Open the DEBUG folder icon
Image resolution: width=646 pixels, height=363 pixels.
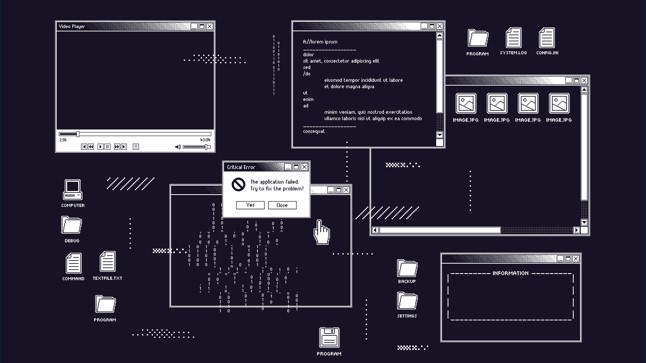pos(72,225)
